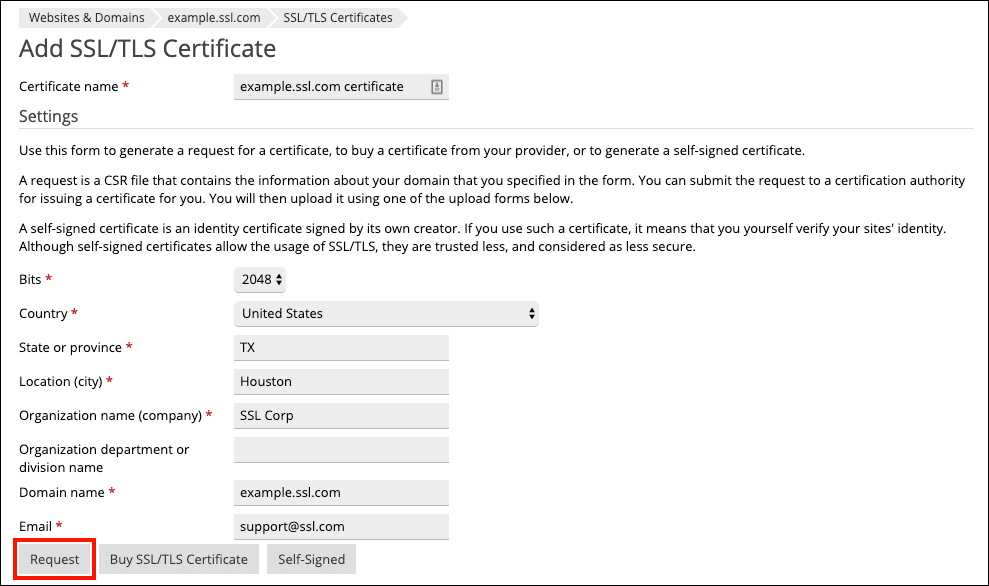Viewport: 989px width, 586px height.
Task: Select the Location (city) input
Action: (341, 382)
